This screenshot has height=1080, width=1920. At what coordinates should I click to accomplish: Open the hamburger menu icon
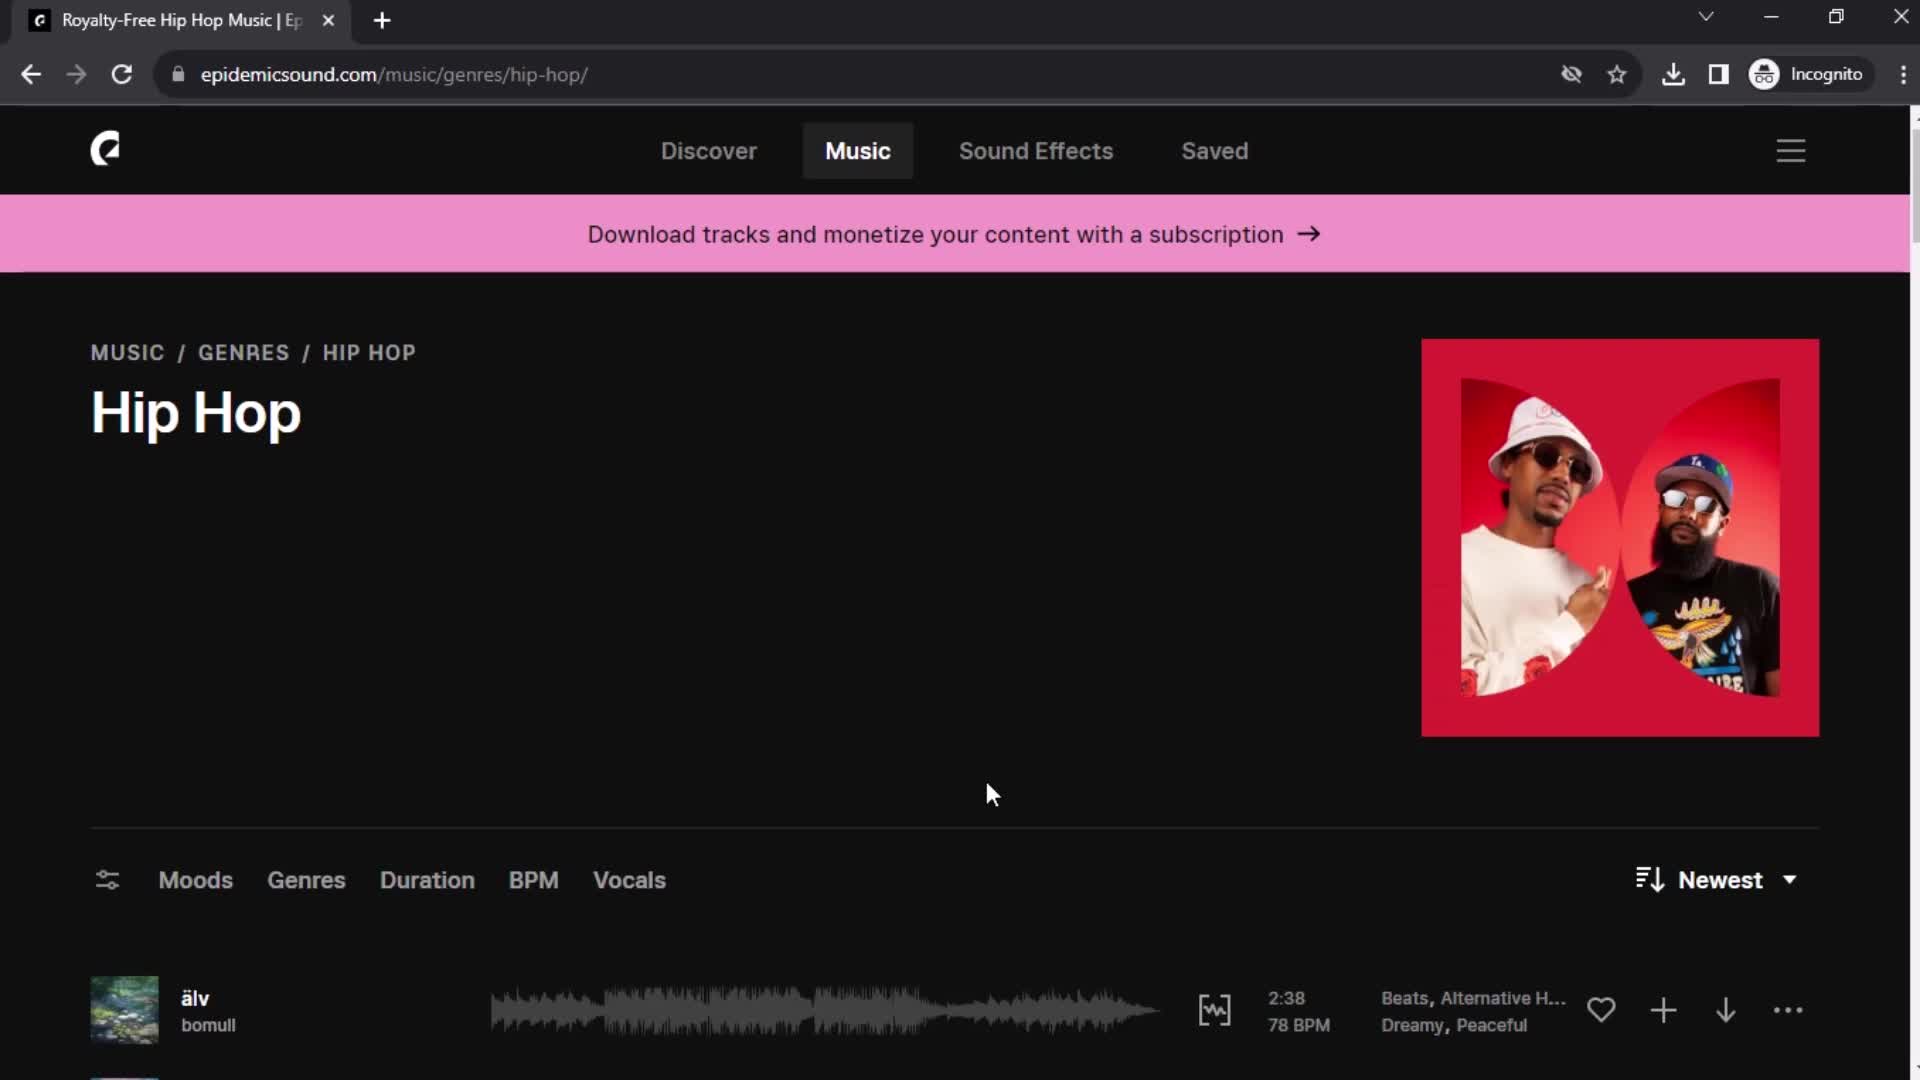coord(1790,151)
